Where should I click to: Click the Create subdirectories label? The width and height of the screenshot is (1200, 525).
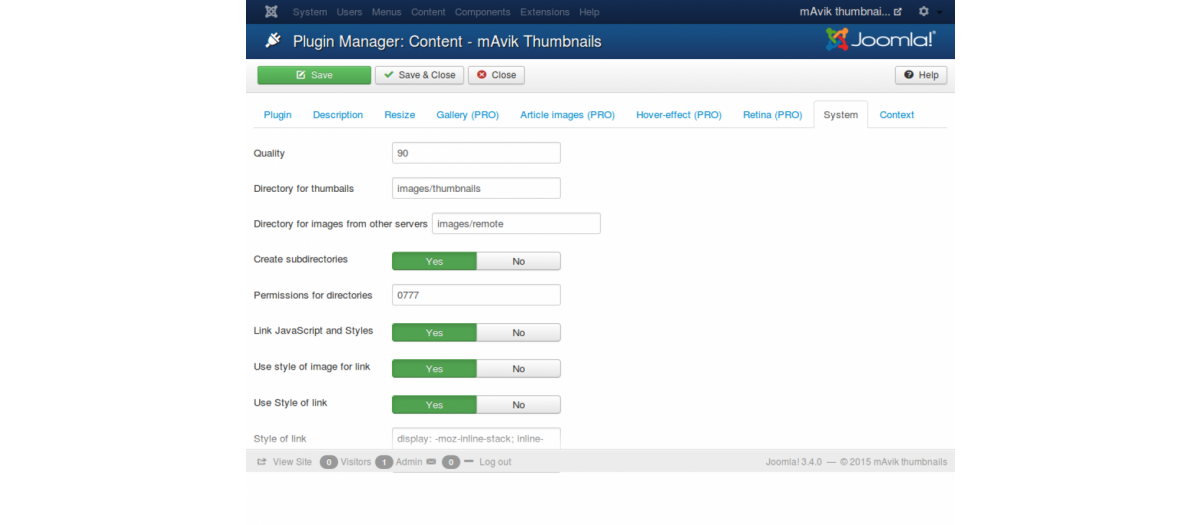pyautogui.click(x=301, y=259)
